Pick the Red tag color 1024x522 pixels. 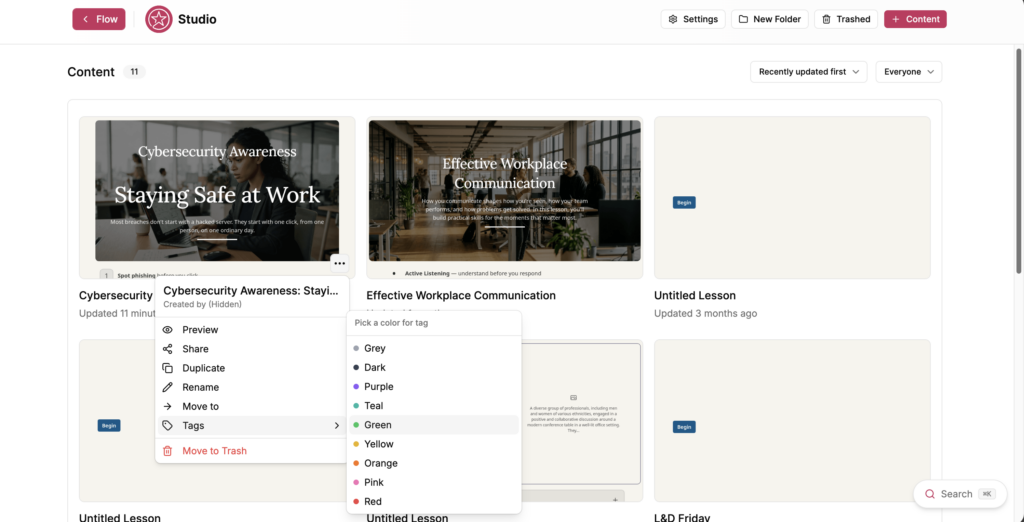pos(434,501)
